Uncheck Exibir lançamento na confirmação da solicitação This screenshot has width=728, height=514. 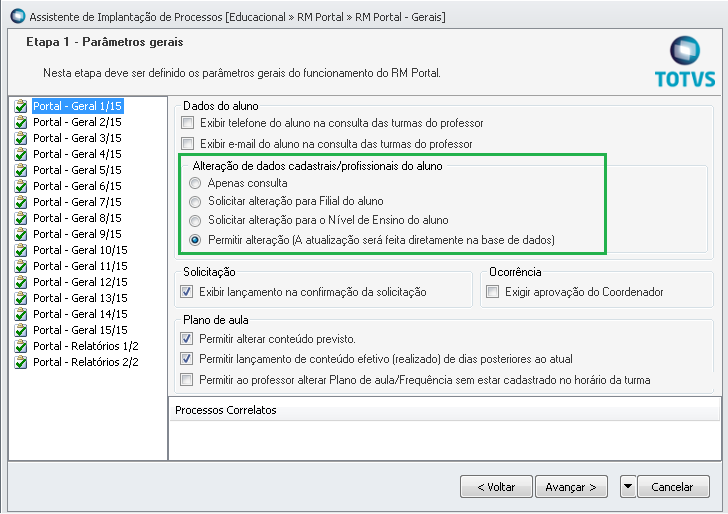(187, 292)
